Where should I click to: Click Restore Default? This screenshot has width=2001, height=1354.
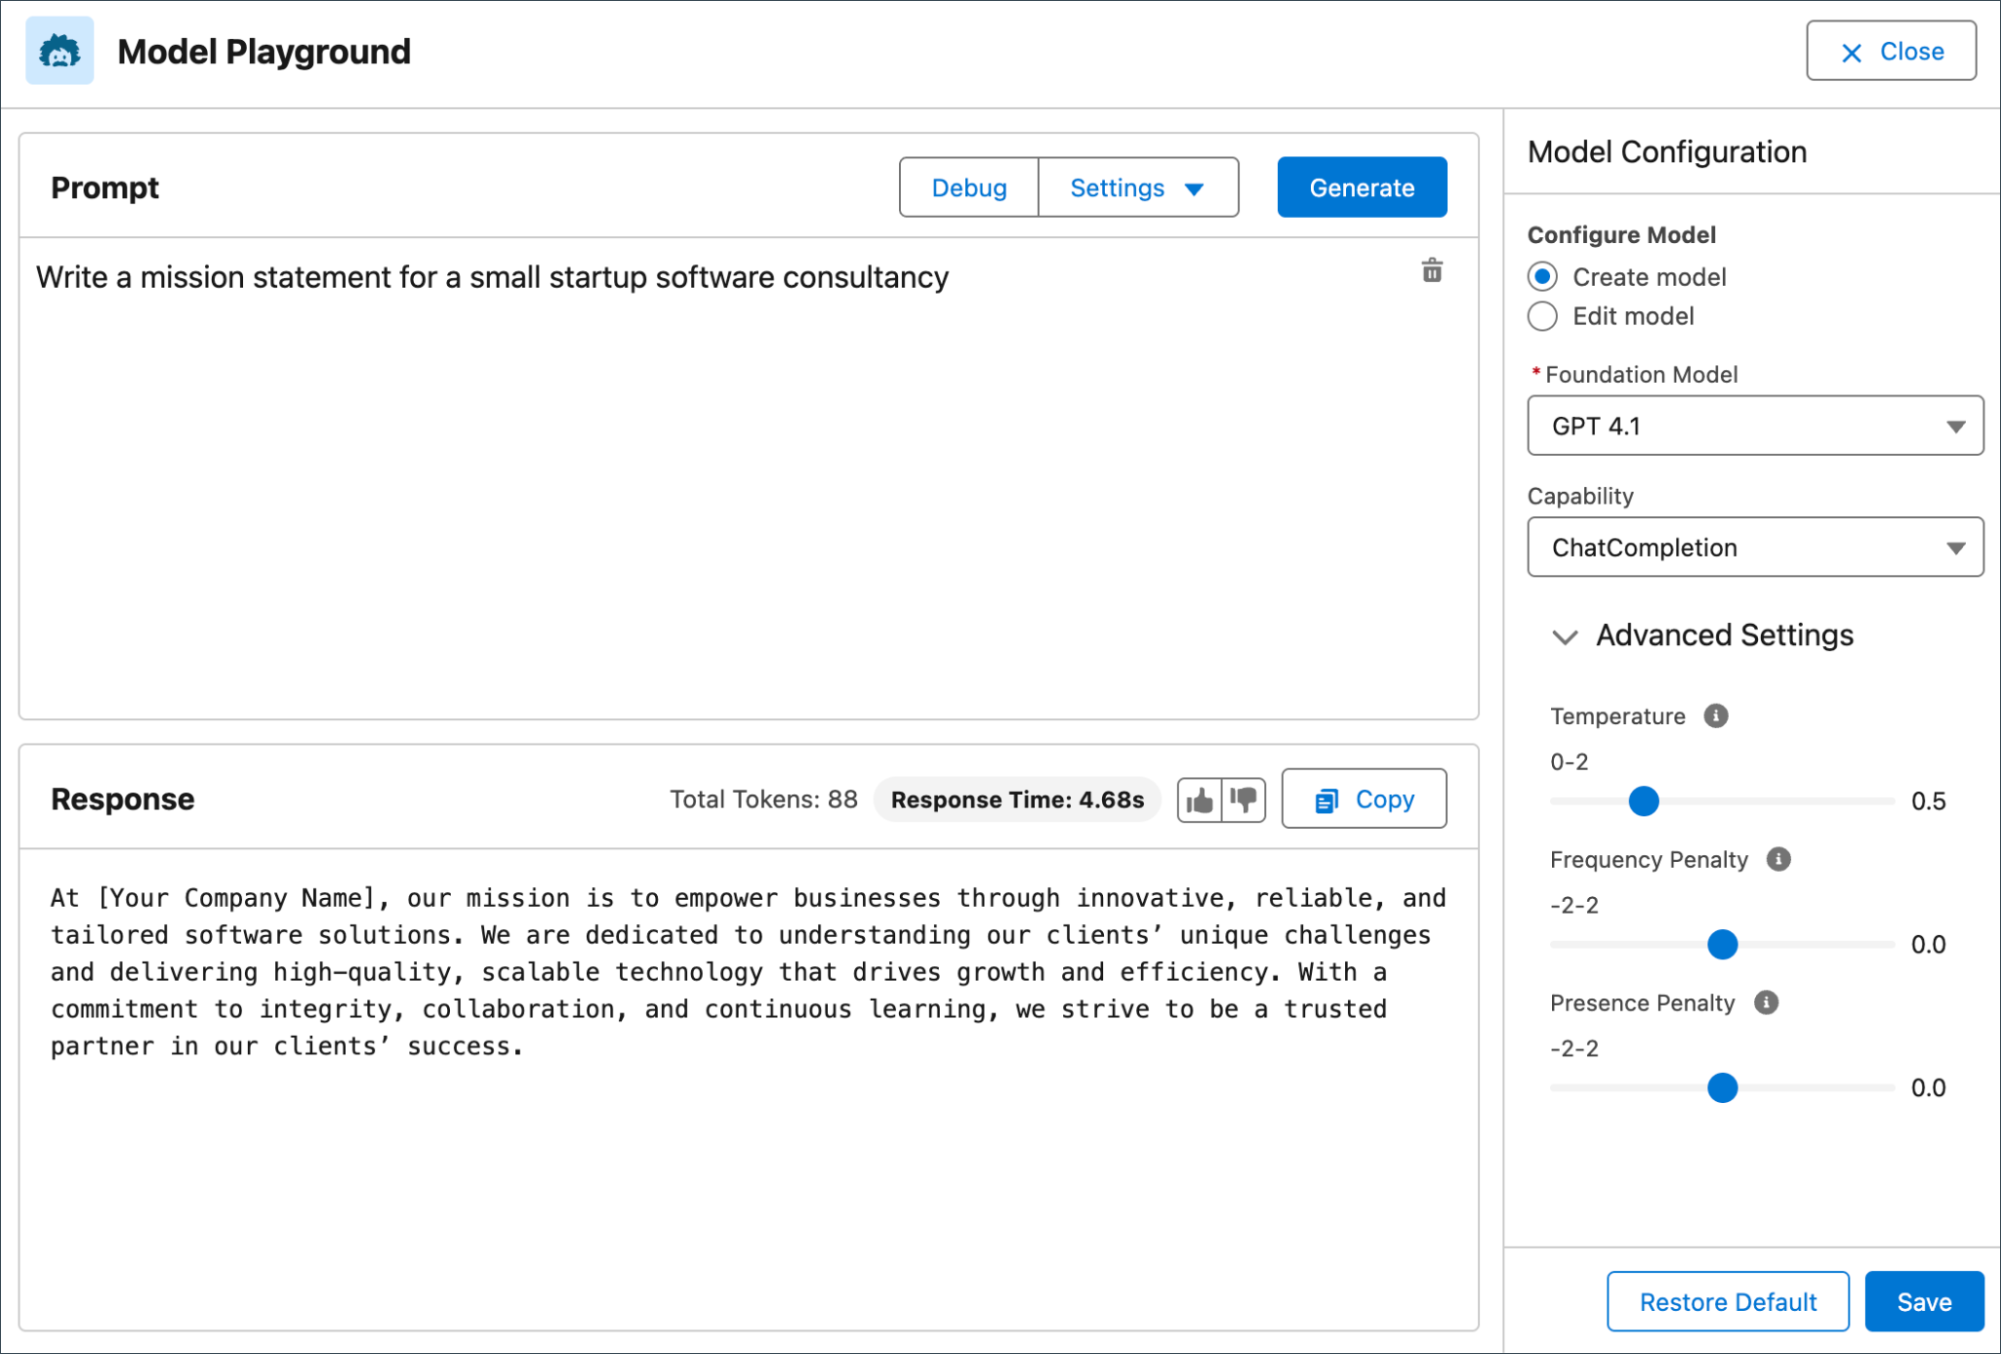tap(1727, 1301)
